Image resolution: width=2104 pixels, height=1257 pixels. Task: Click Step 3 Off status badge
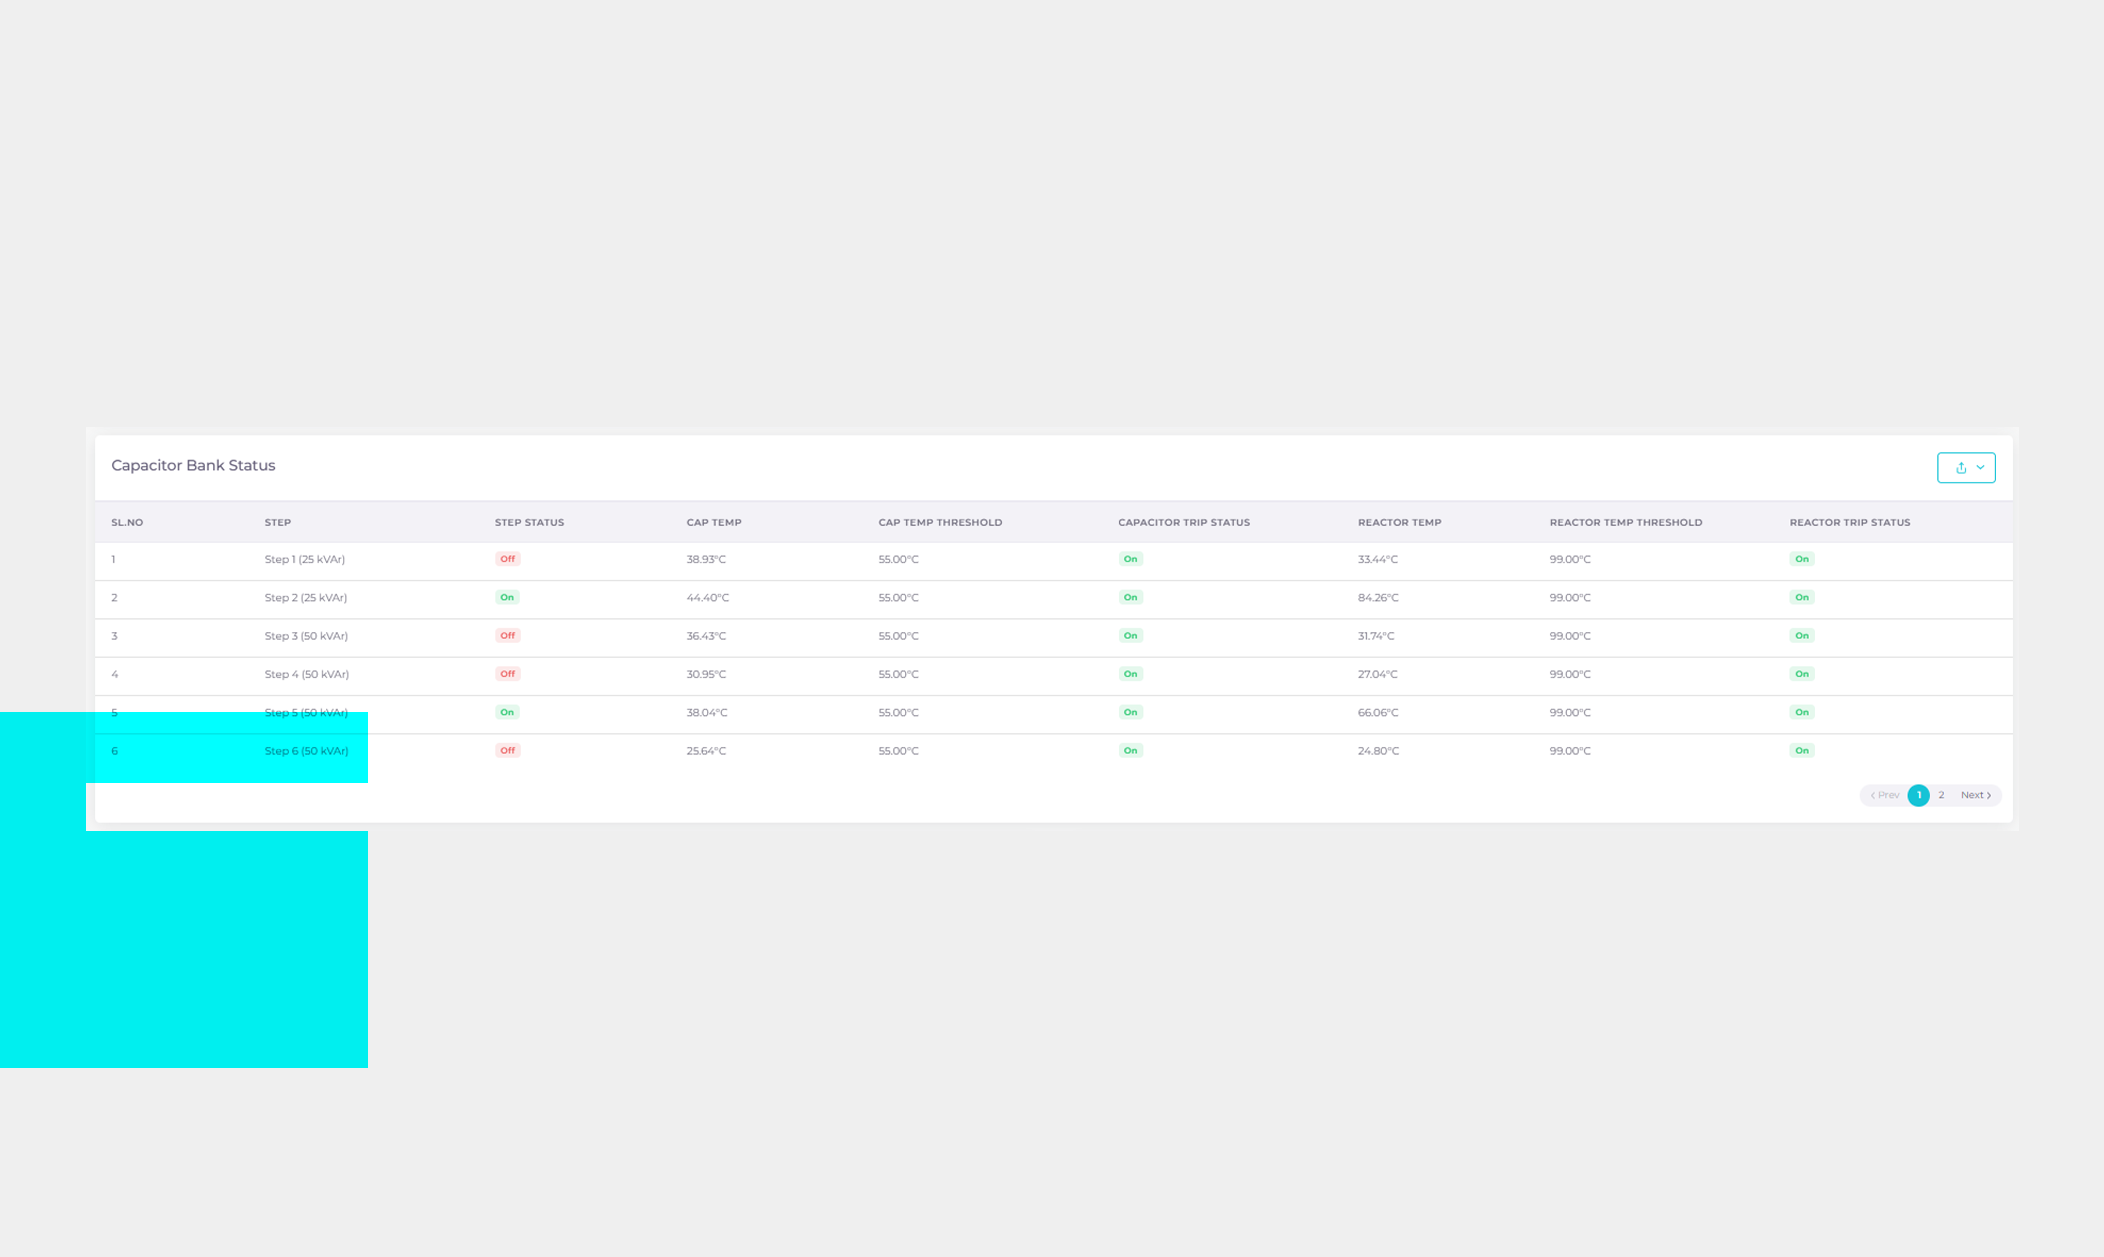tap(507, 636)
